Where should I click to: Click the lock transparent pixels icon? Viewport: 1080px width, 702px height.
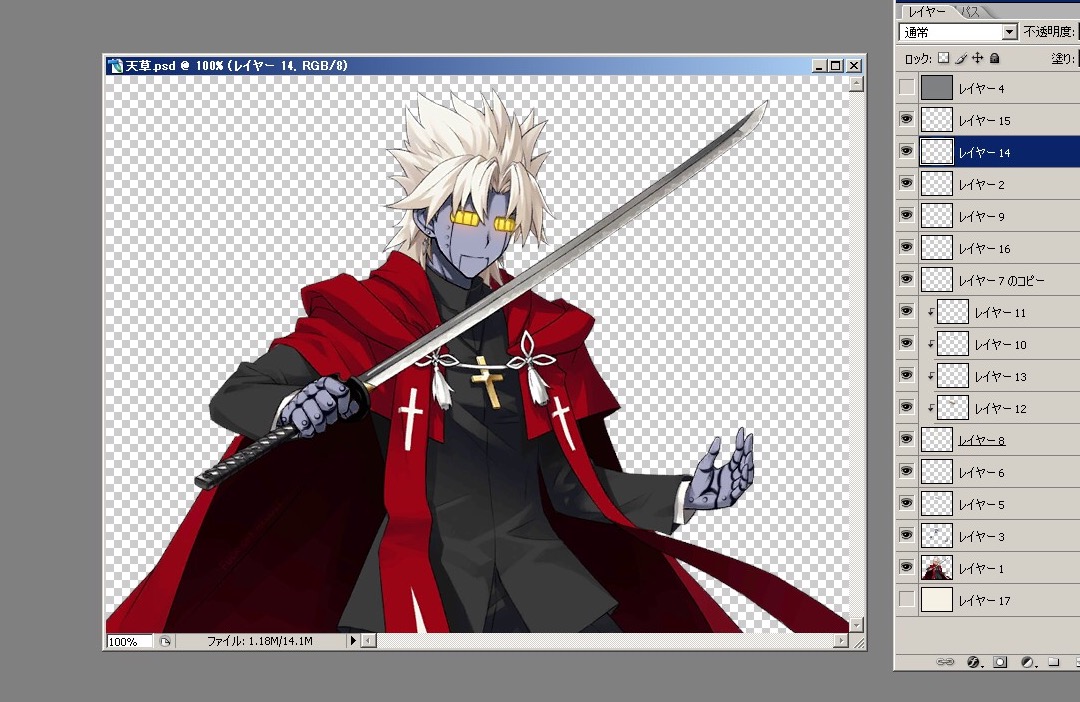pyautogui.click(x=943, y=59)
